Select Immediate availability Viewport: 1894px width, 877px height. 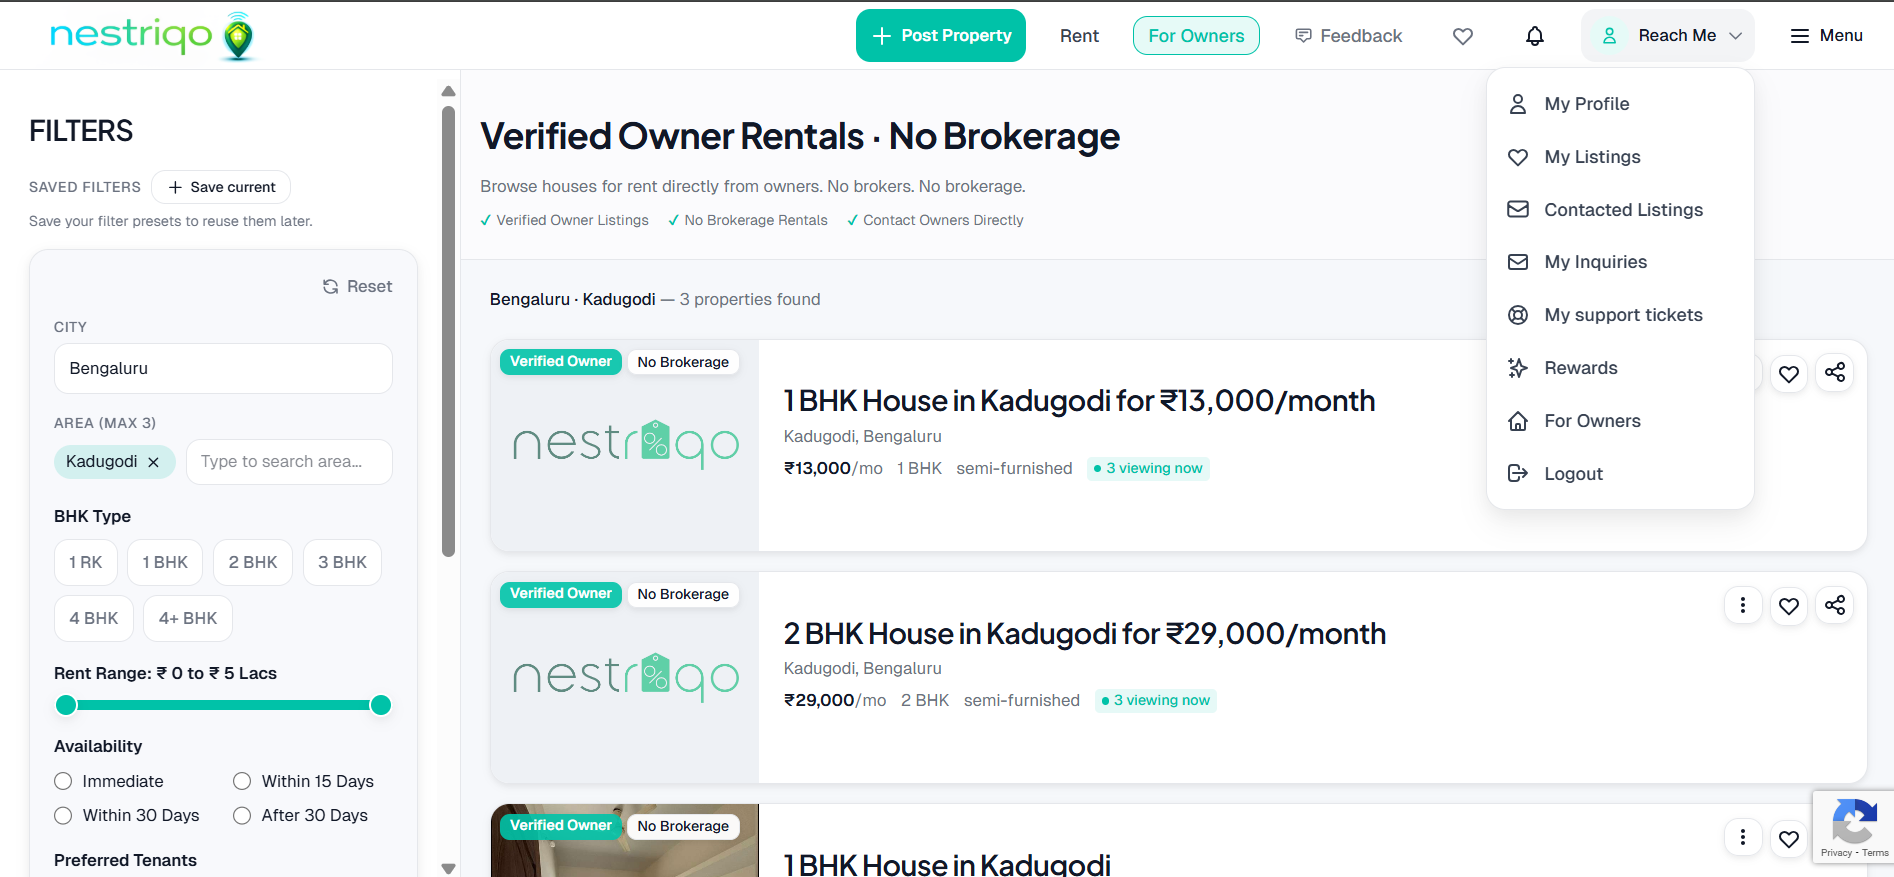click(64, 781)
